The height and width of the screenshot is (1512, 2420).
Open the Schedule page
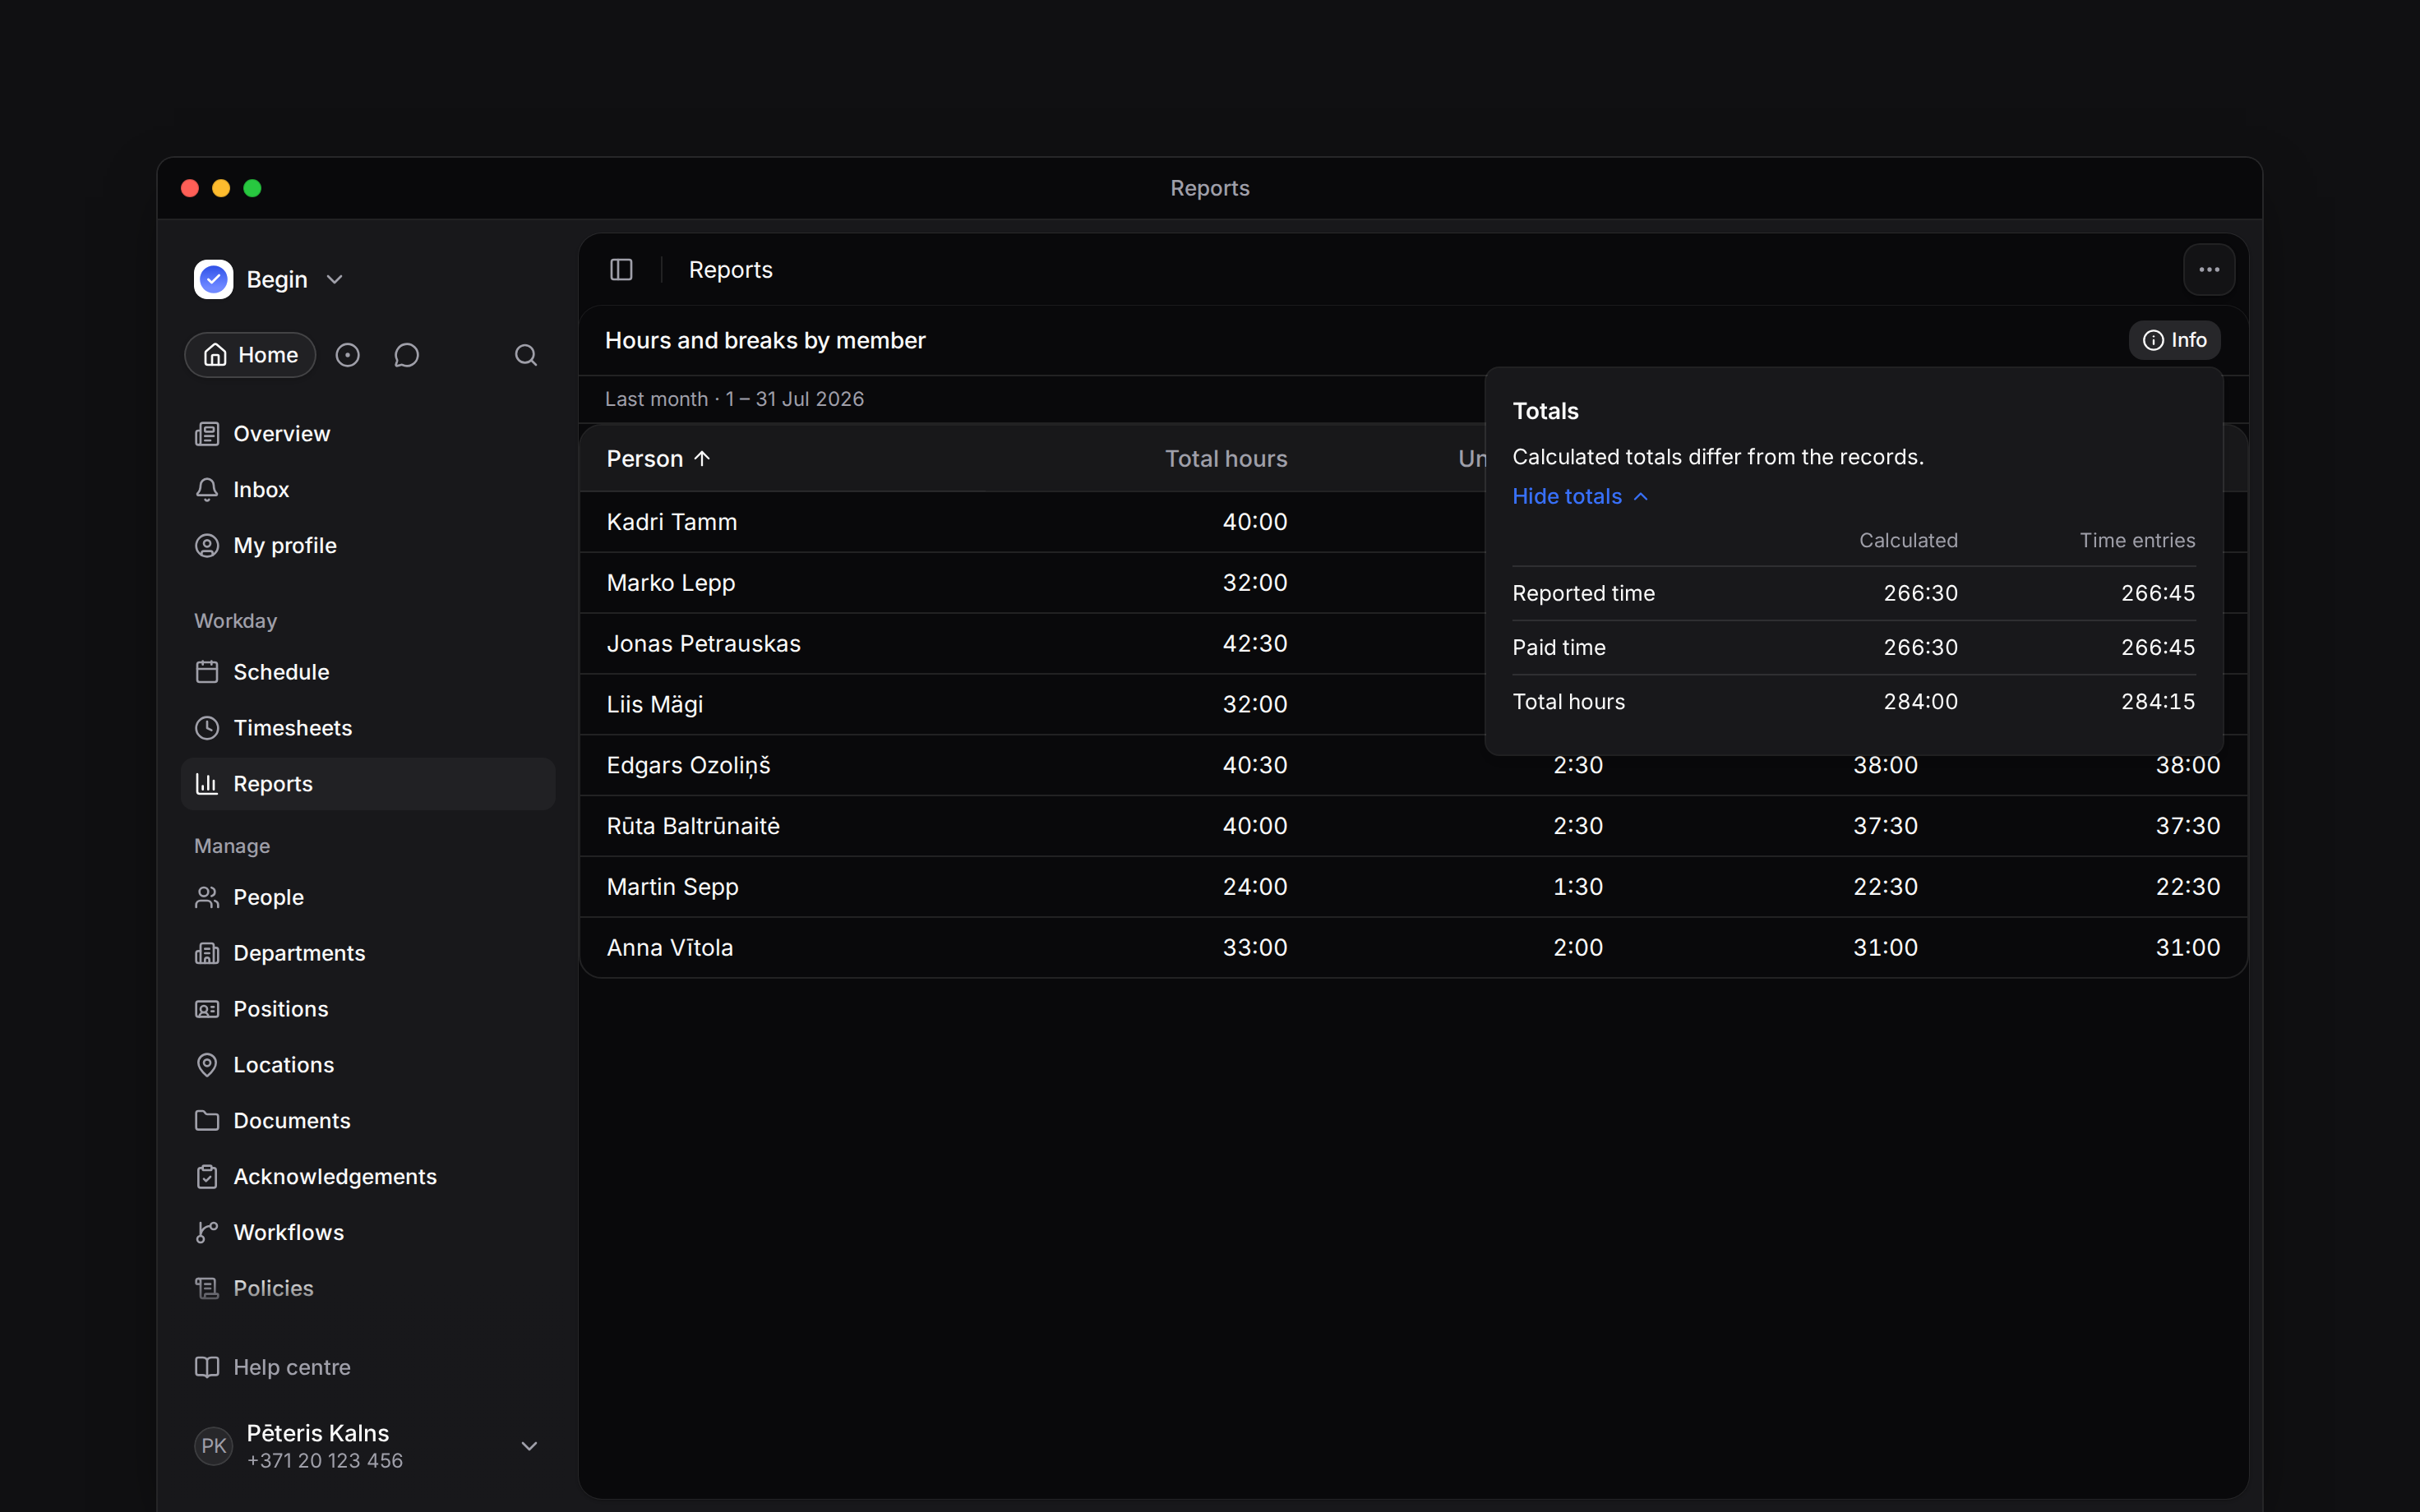coord(367,672)
